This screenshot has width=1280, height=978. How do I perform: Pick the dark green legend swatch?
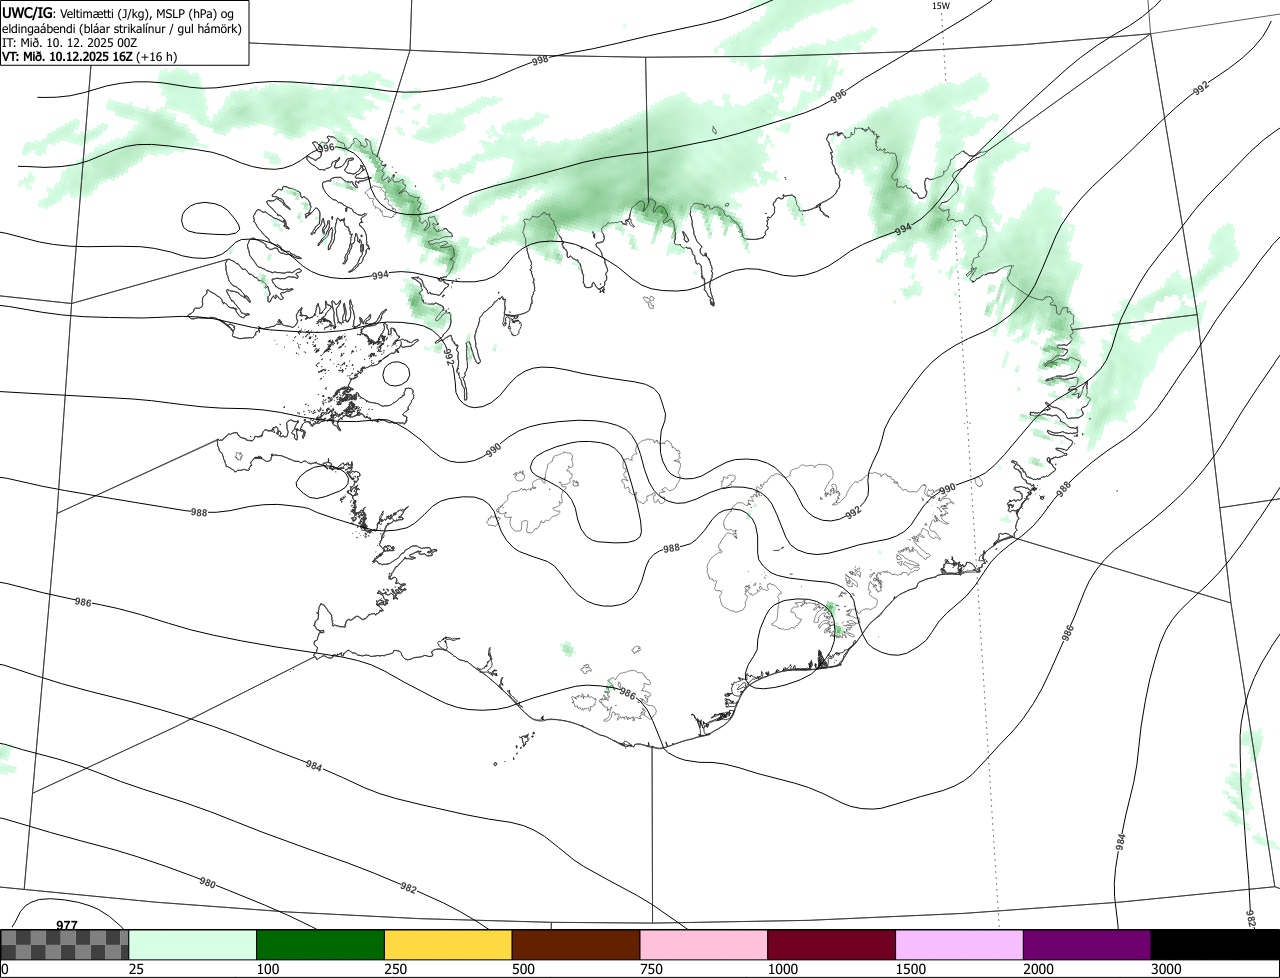click(x=321, y=944)
